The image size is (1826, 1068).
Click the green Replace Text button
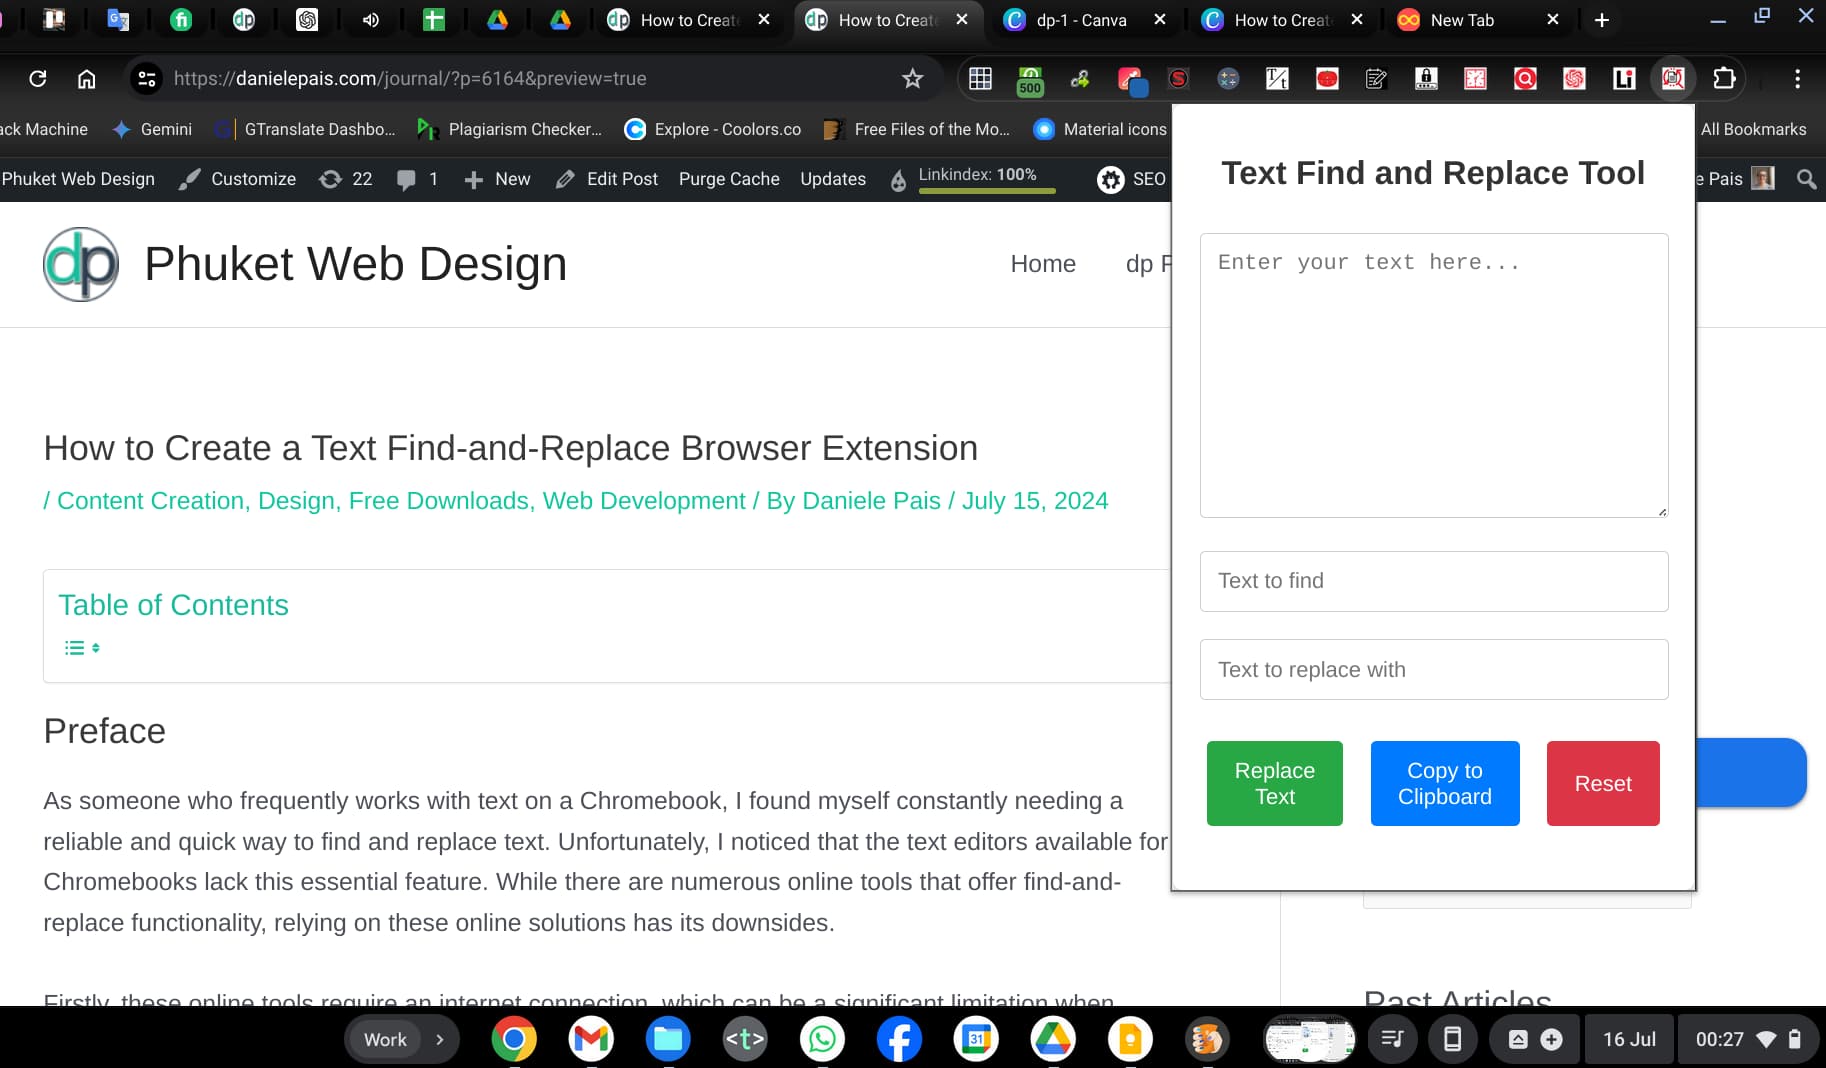pos(1274,783)
